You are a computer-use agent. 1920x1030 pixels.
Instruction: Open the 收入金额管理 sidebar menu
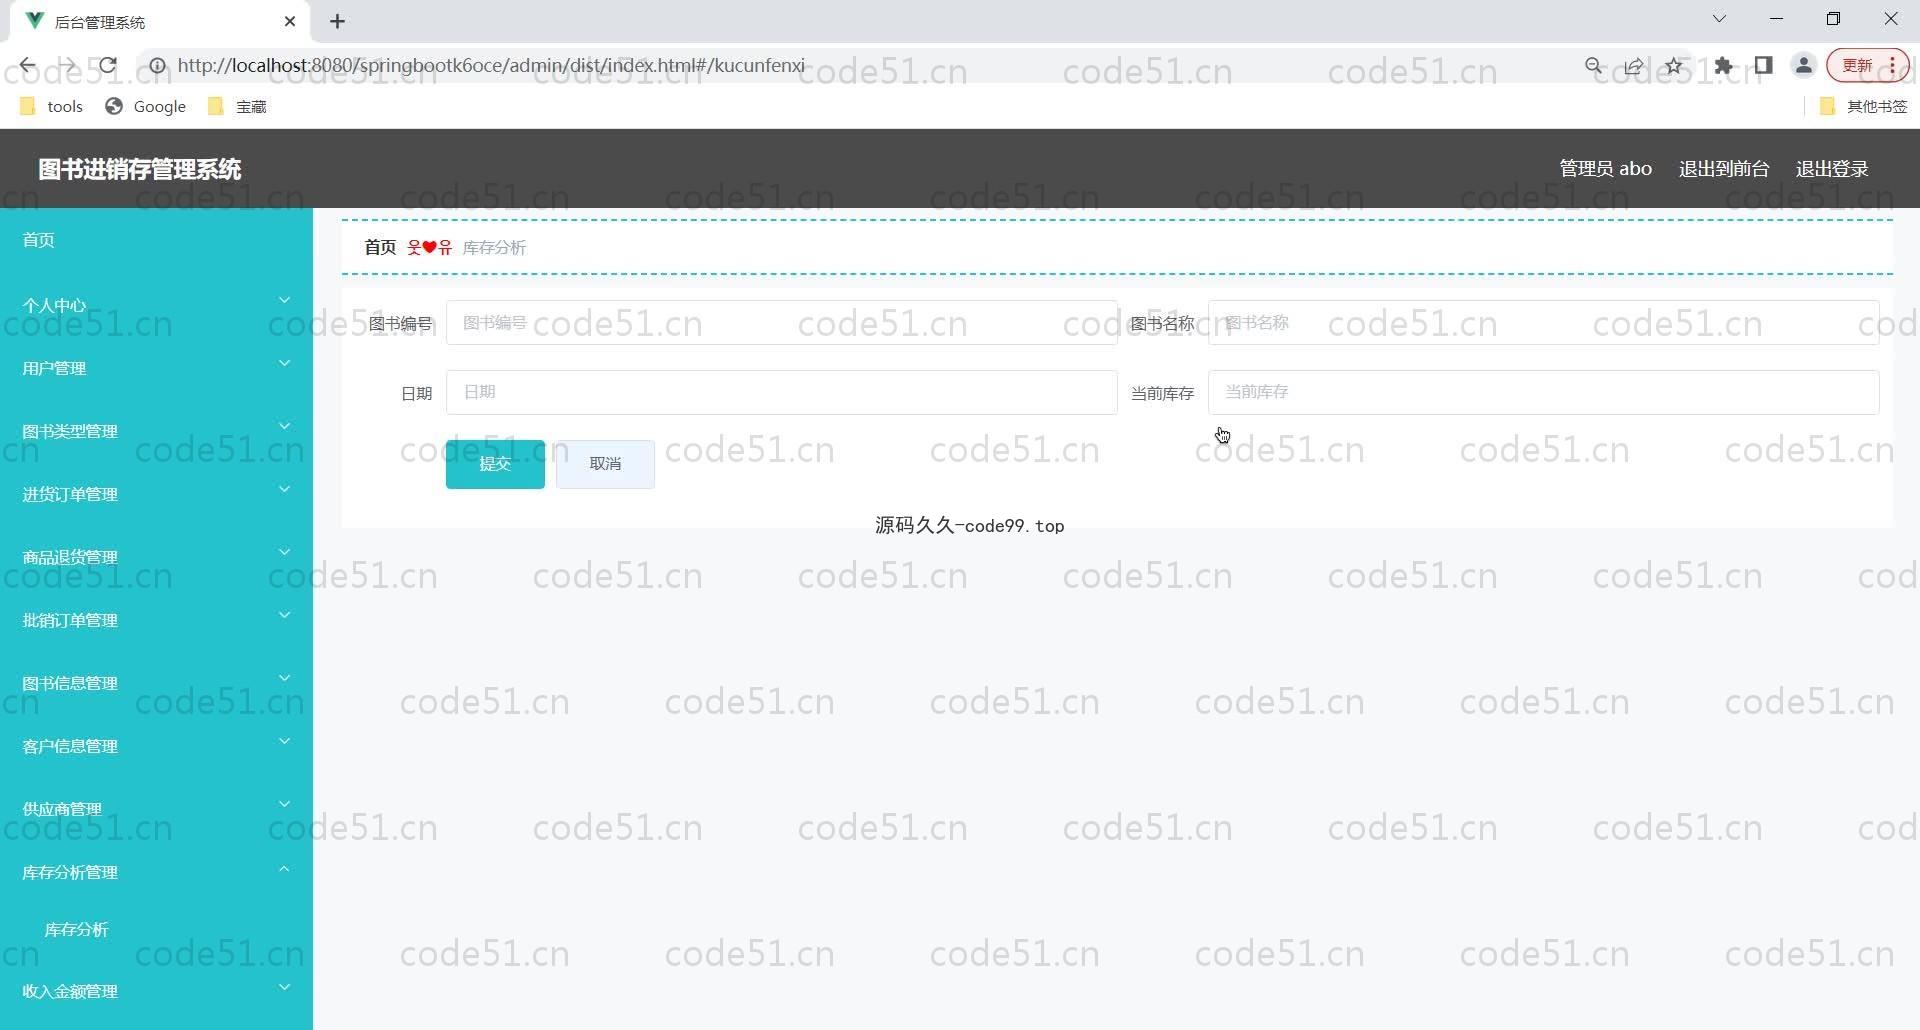156,991
